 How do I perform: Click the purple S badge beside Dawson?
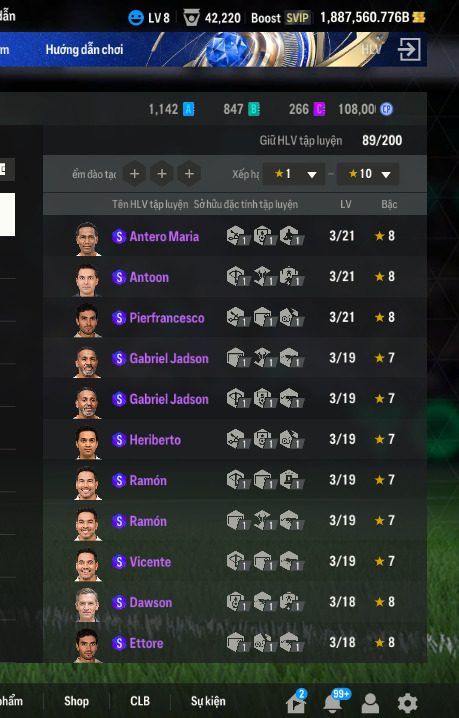(119, 603)
